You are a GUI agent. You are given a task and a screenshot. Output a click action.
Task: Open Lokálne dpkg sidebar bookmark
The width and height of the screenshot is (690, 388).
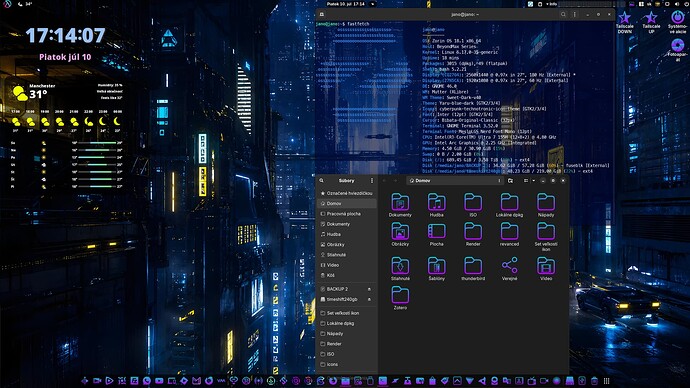347,323
